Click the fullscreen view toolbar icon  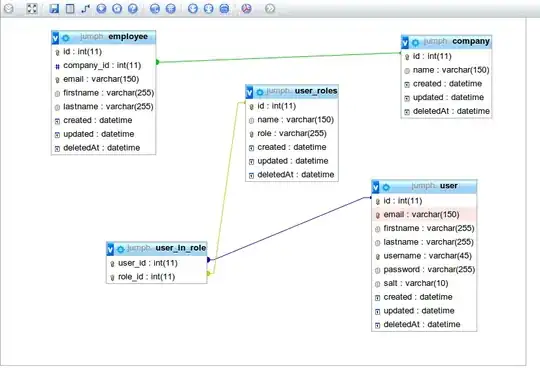click(x=32, y=9)
